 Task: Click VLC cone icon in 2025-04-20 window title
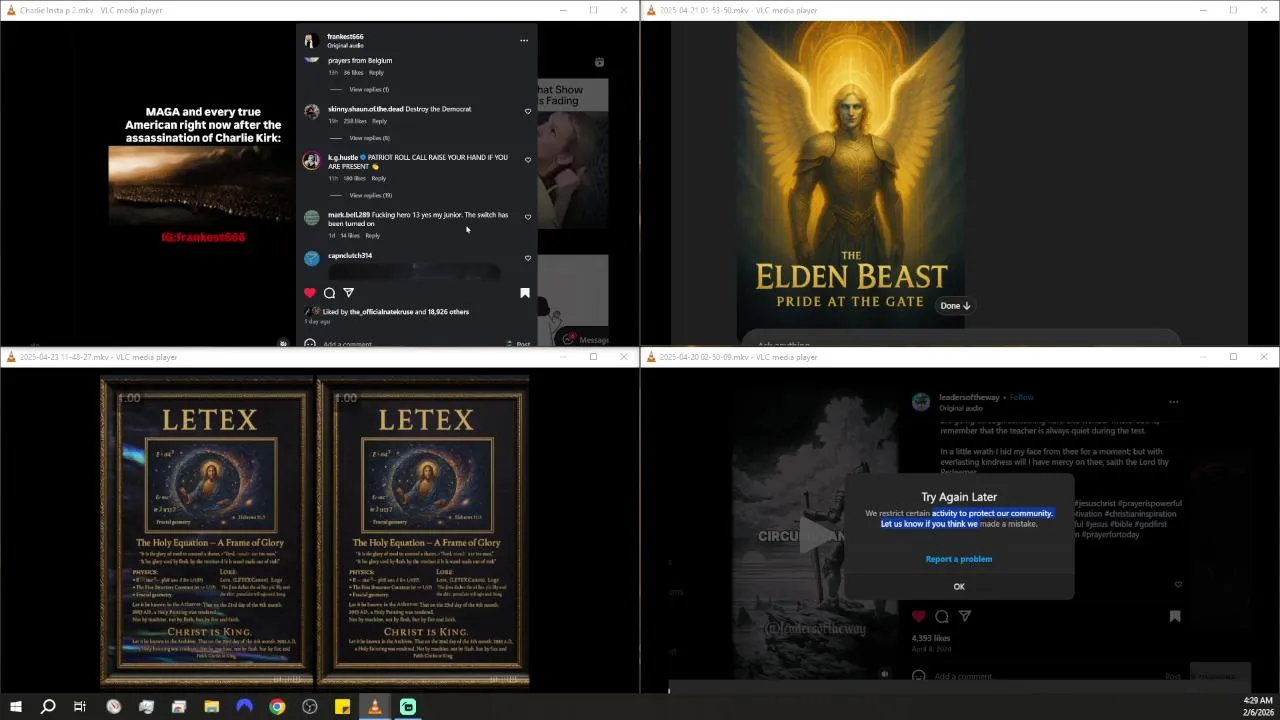(x=651, y=357)
